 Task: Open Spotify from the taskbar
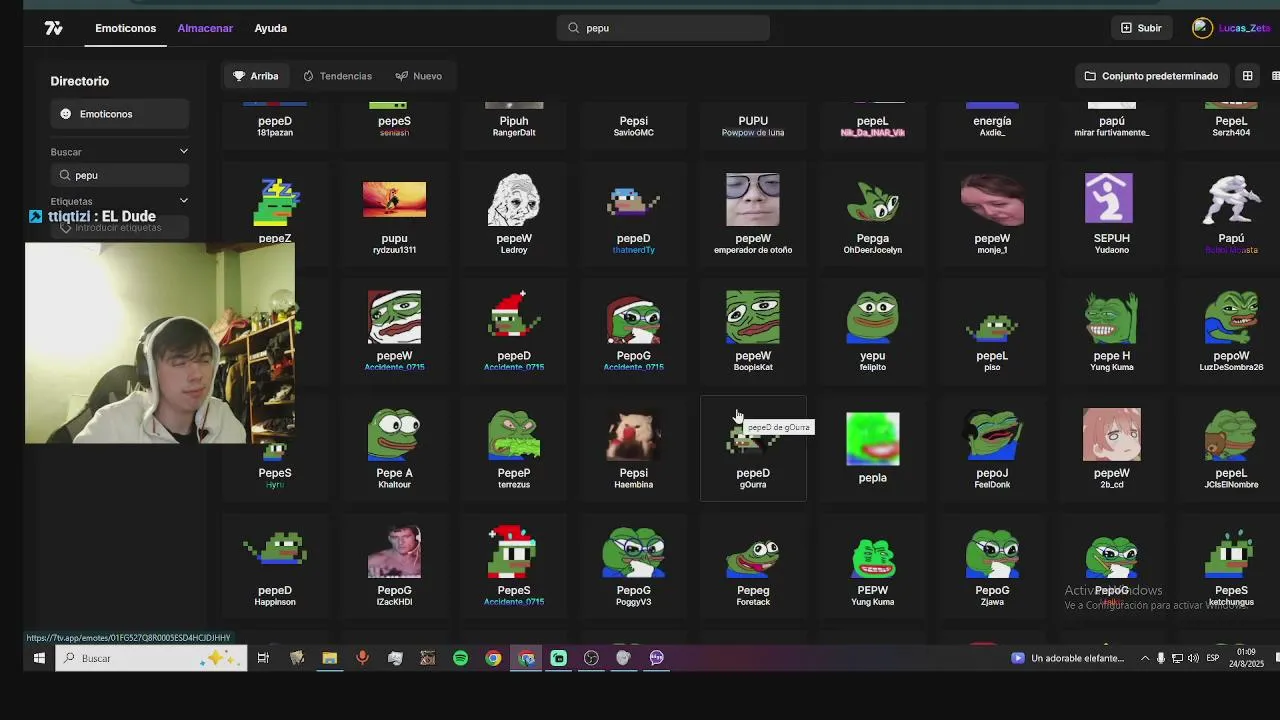click(x=460, y=658)
